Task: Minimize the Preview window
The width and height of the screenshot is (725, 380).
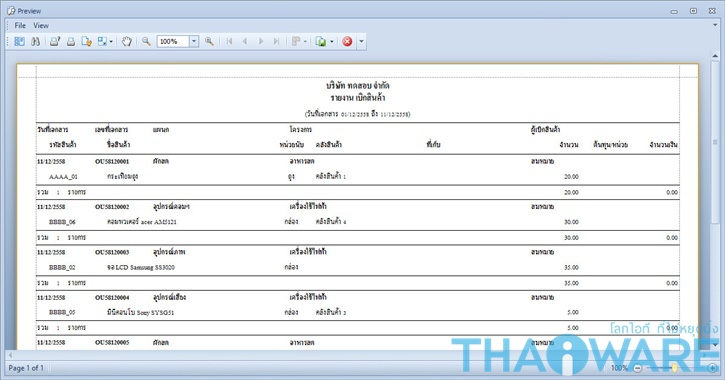Action: 674,11
